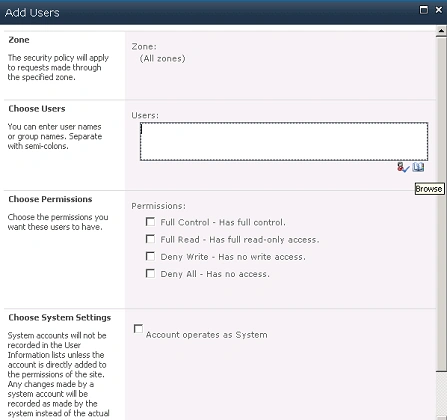The height and width of the screenshot is (420, 447).
Task: Focus the Users text box
Action: 284,141
